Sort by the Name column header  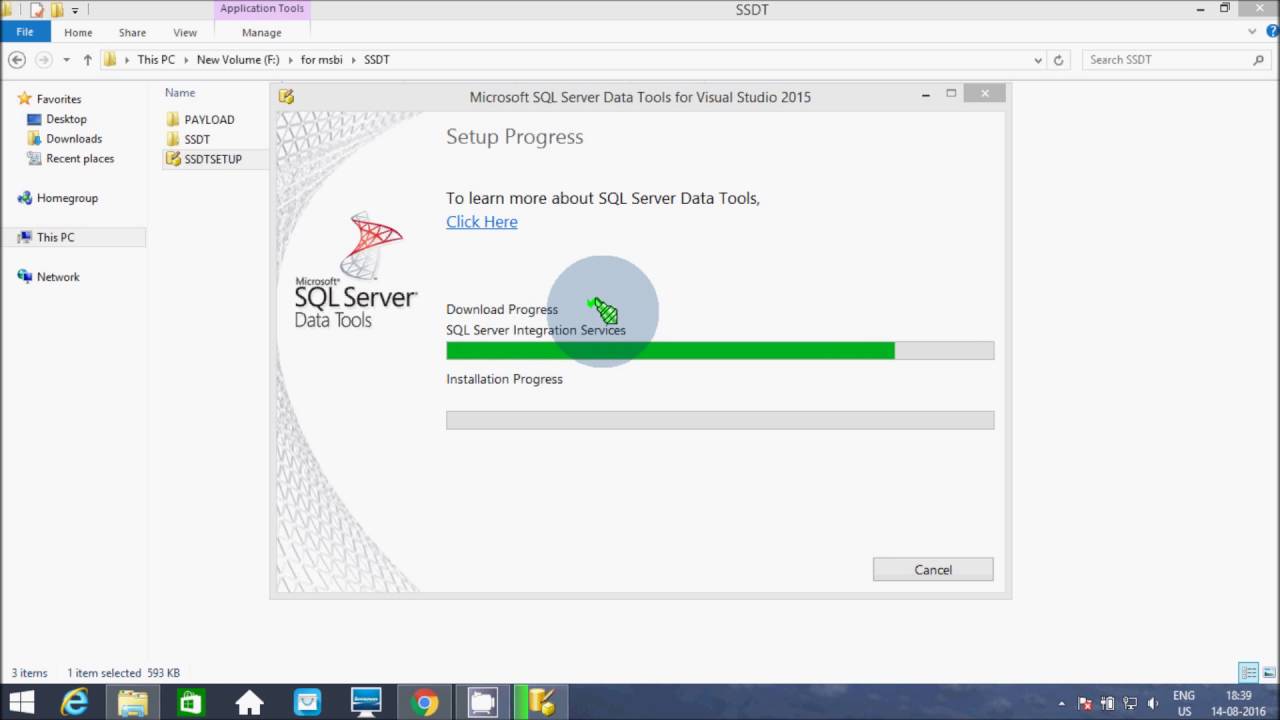tap(180, 93)
